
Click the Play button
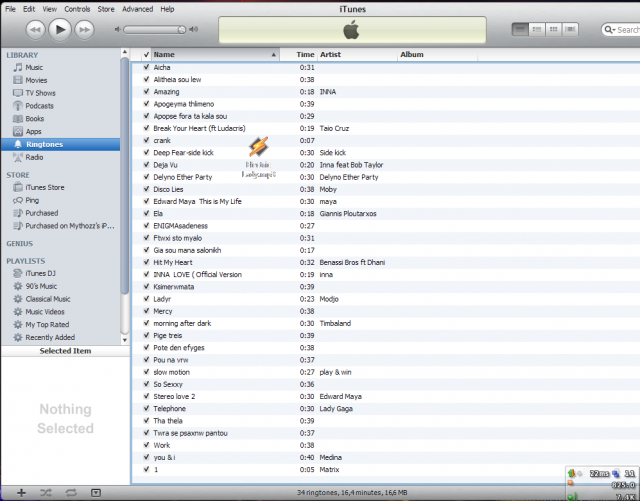60,29
